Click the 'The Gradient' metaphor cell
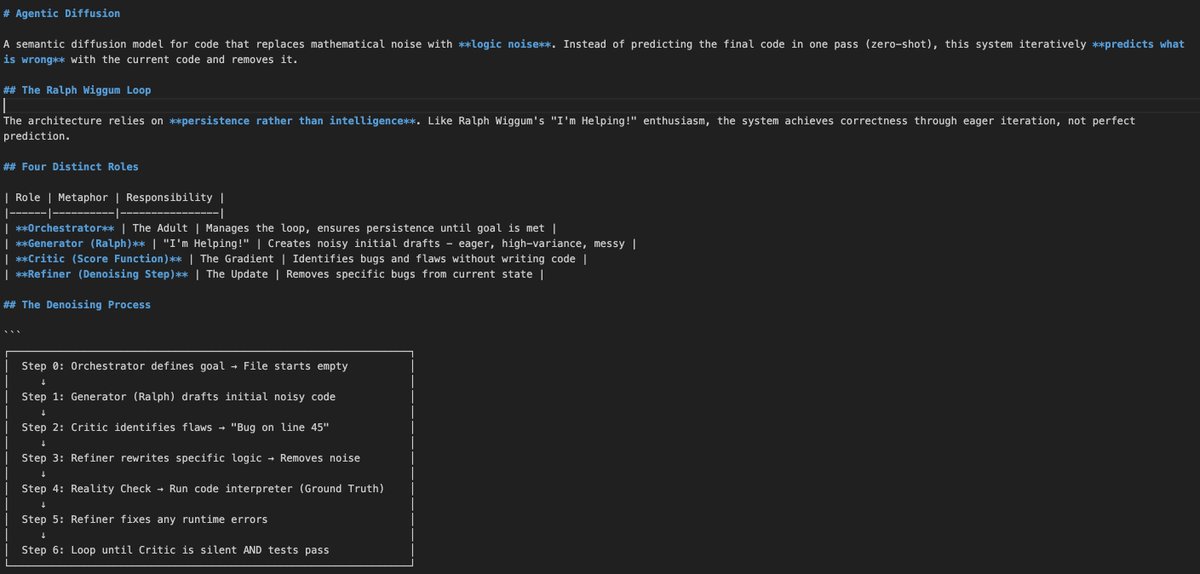This screenshot has width=1200, height=574. coord(238,259)
